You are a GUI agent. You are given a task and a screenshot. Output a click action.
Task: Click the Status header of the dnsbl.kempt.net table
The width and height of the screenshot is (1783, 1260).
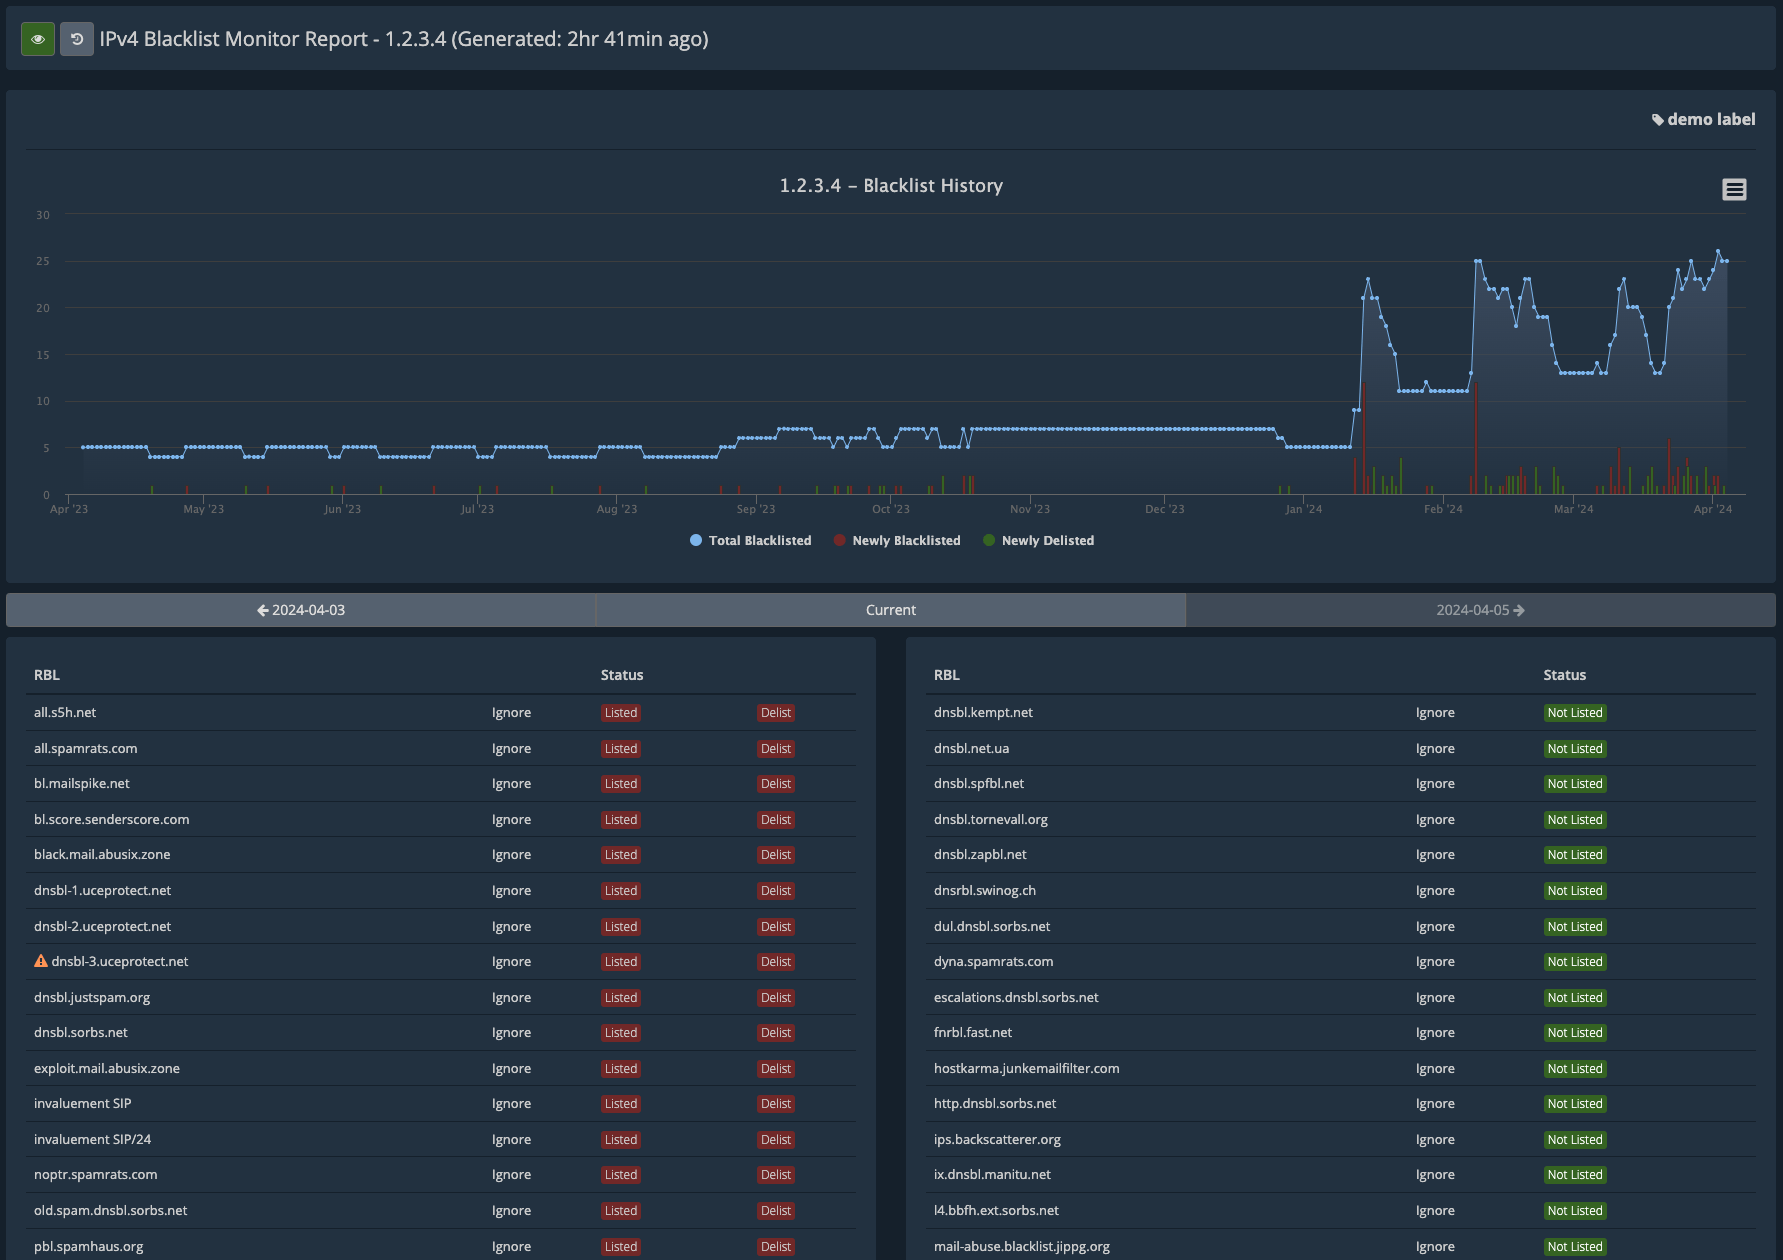coord(1564,676)
